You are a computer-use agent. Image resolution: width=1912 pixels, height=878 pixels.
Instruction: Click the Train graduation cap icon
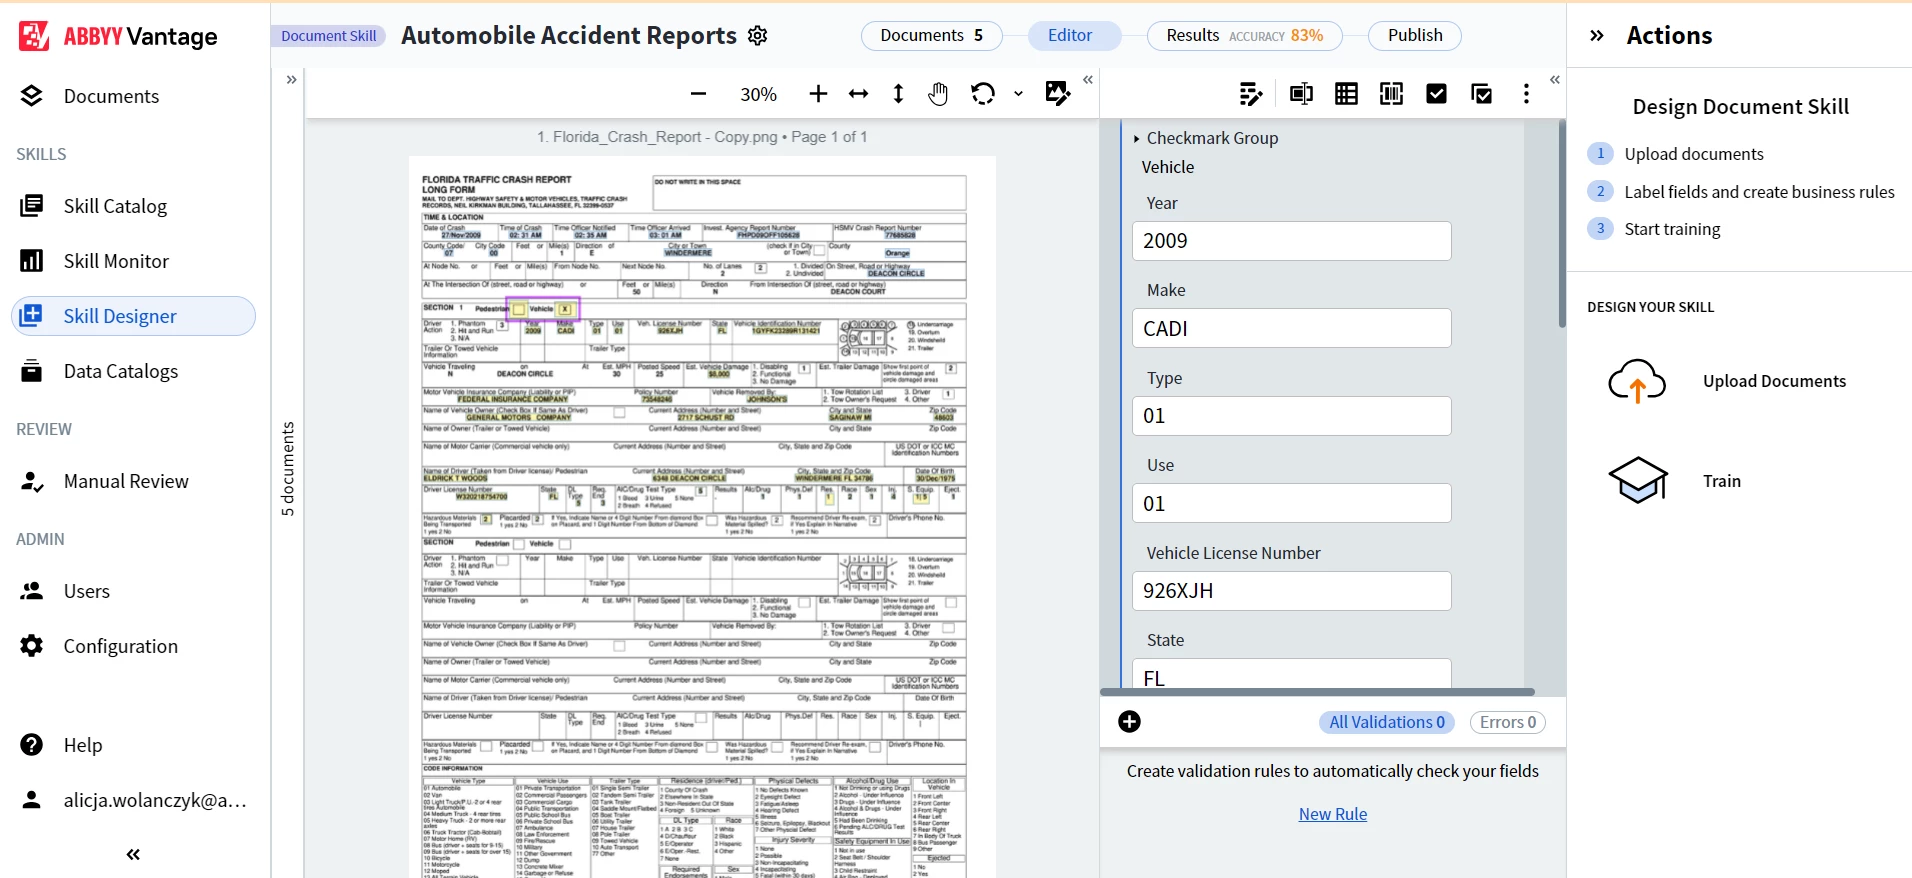pyautogui.click(x=1638, y=481)
